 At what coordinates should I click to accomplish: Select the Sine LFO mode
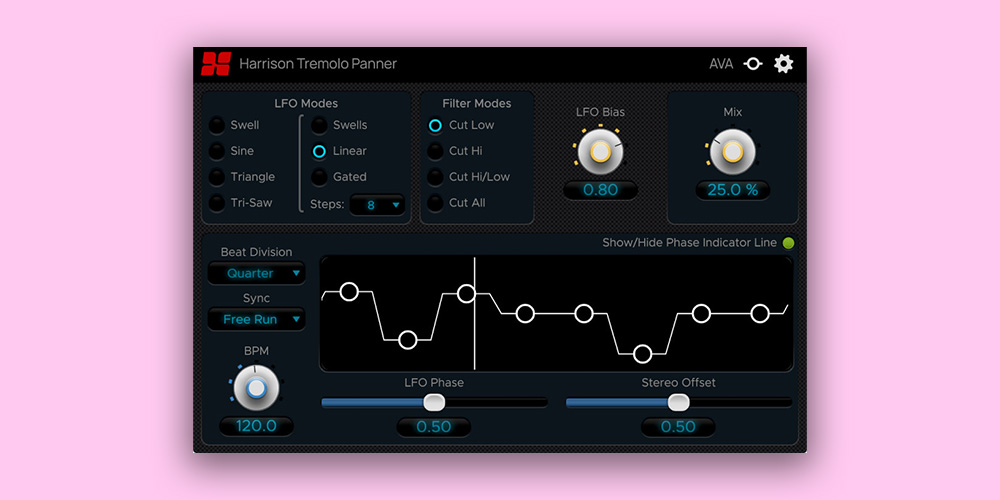tap(216, 151)
